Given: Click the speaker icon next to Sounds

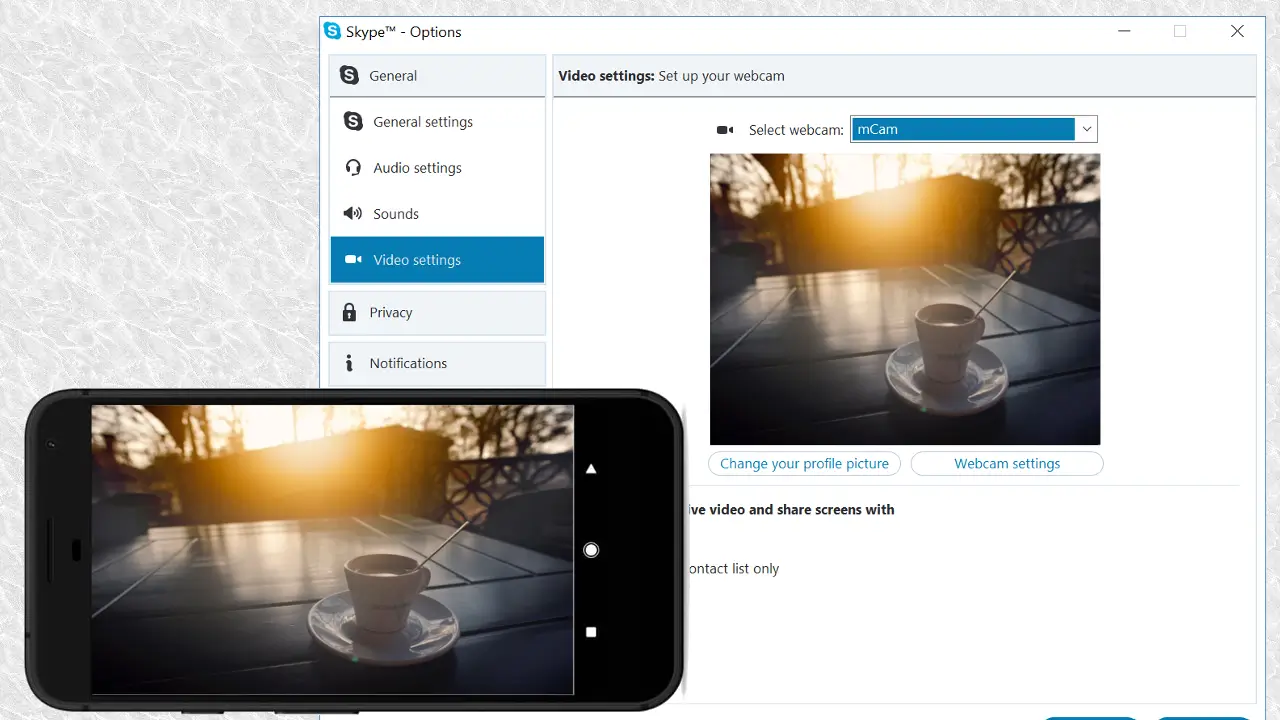Looking at the screenshot, I should (x=352, y=213).
